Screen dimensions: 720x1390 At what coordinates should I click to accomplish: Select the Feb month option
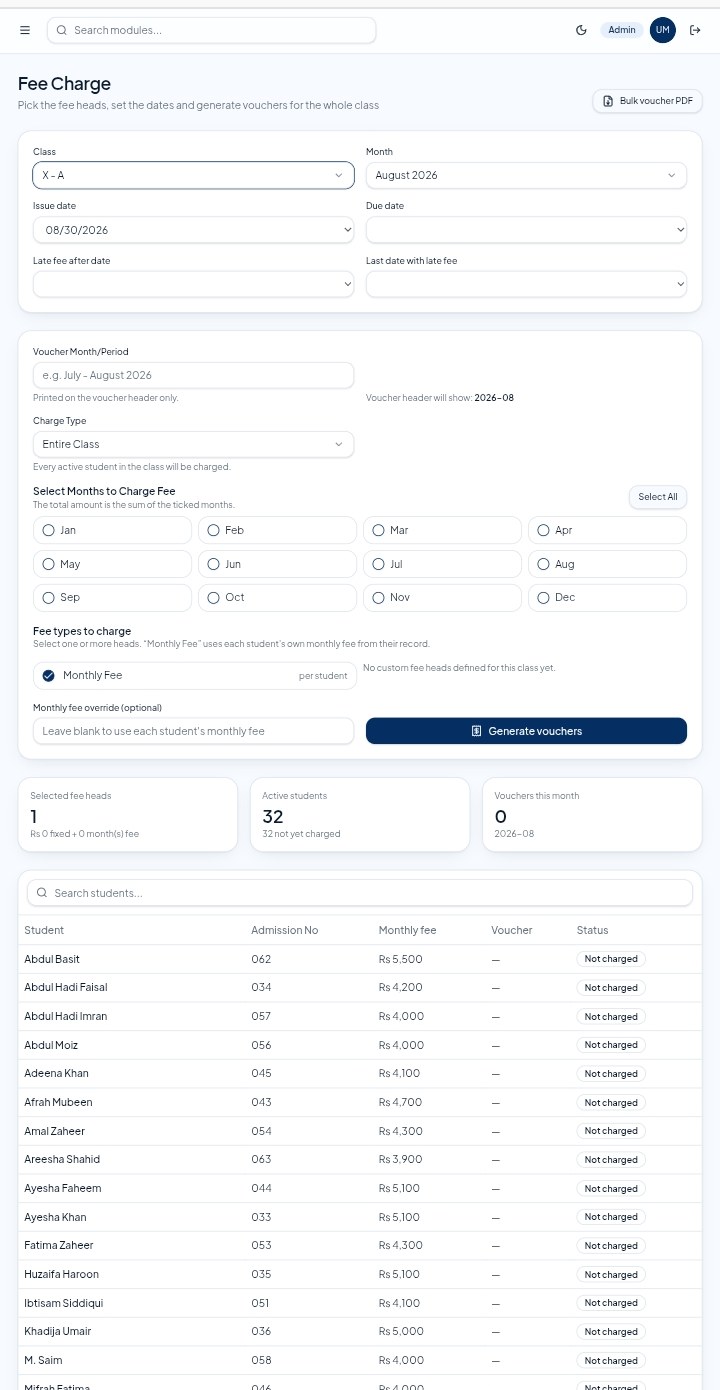coord(277,530)
